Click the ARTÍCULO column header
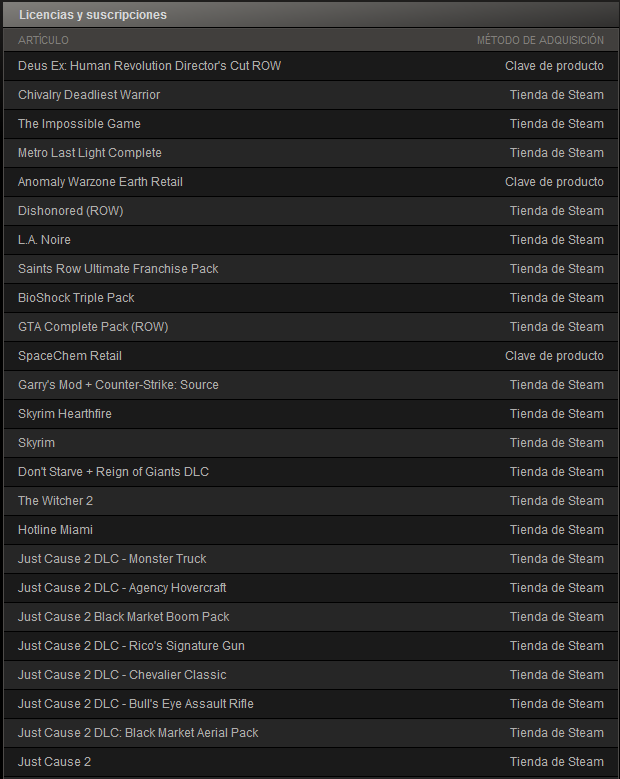Screen dimensions: 620x779 coord(43,40)
